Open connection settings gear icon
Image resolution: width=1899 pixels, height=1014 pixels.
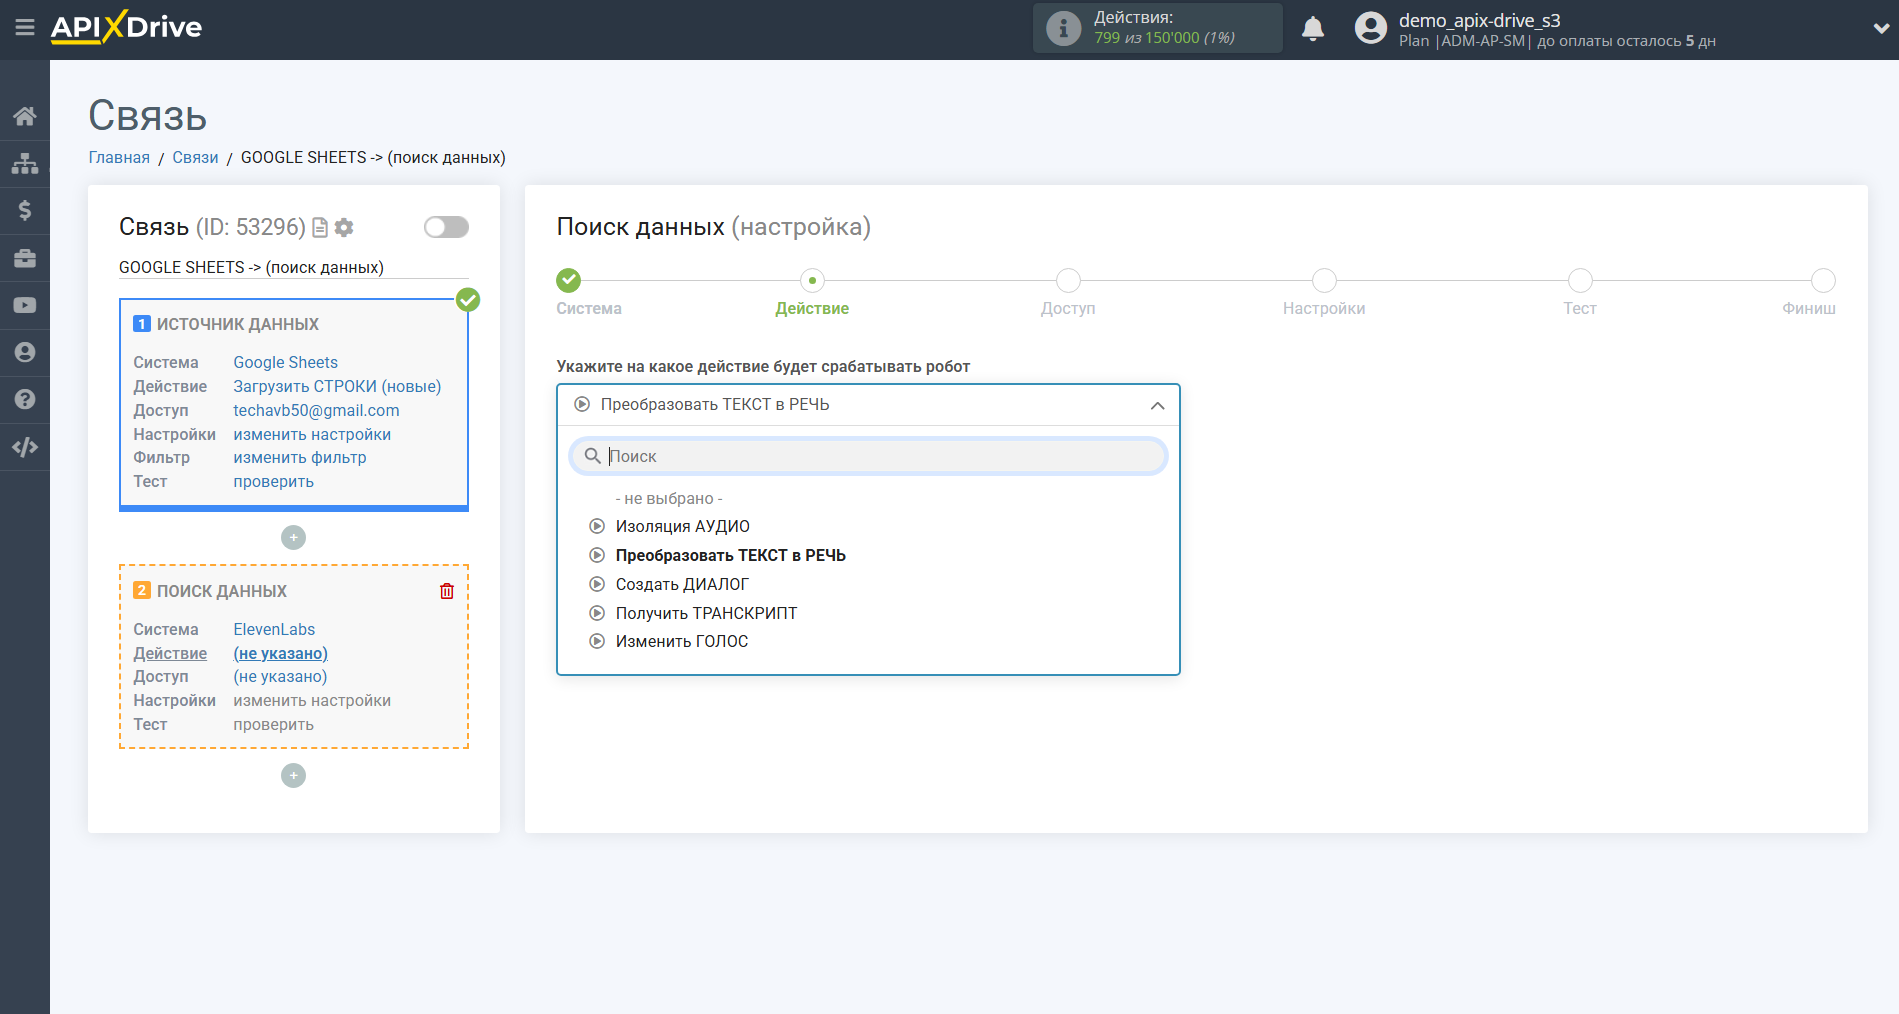[345, 228]
